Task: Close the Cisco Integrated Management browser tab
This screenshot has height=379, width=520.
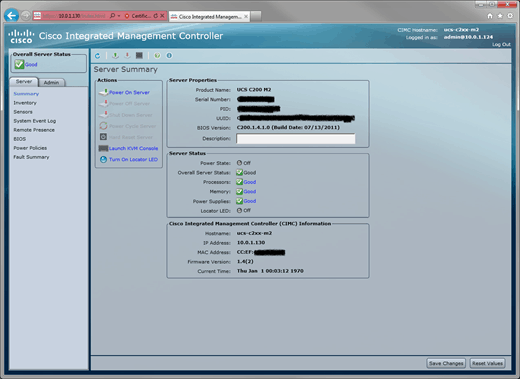Action: [x=246, y=16]
